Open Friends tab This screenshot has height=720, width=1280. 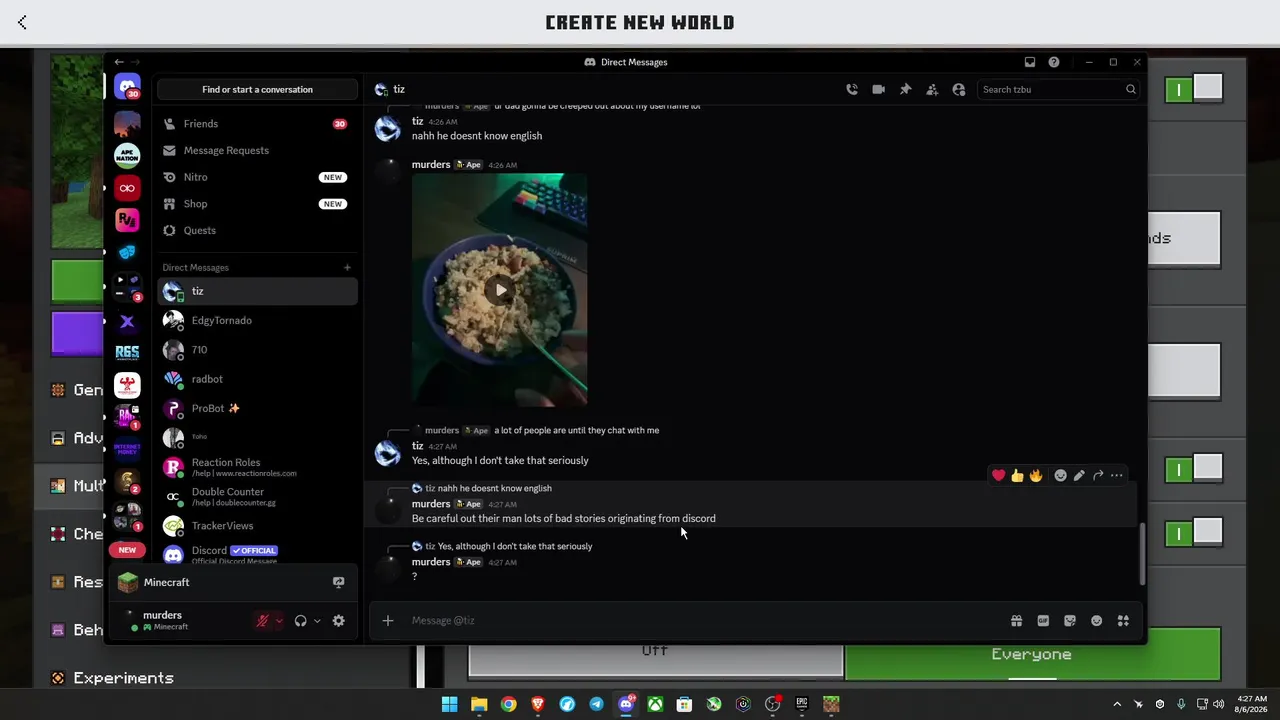257,123
